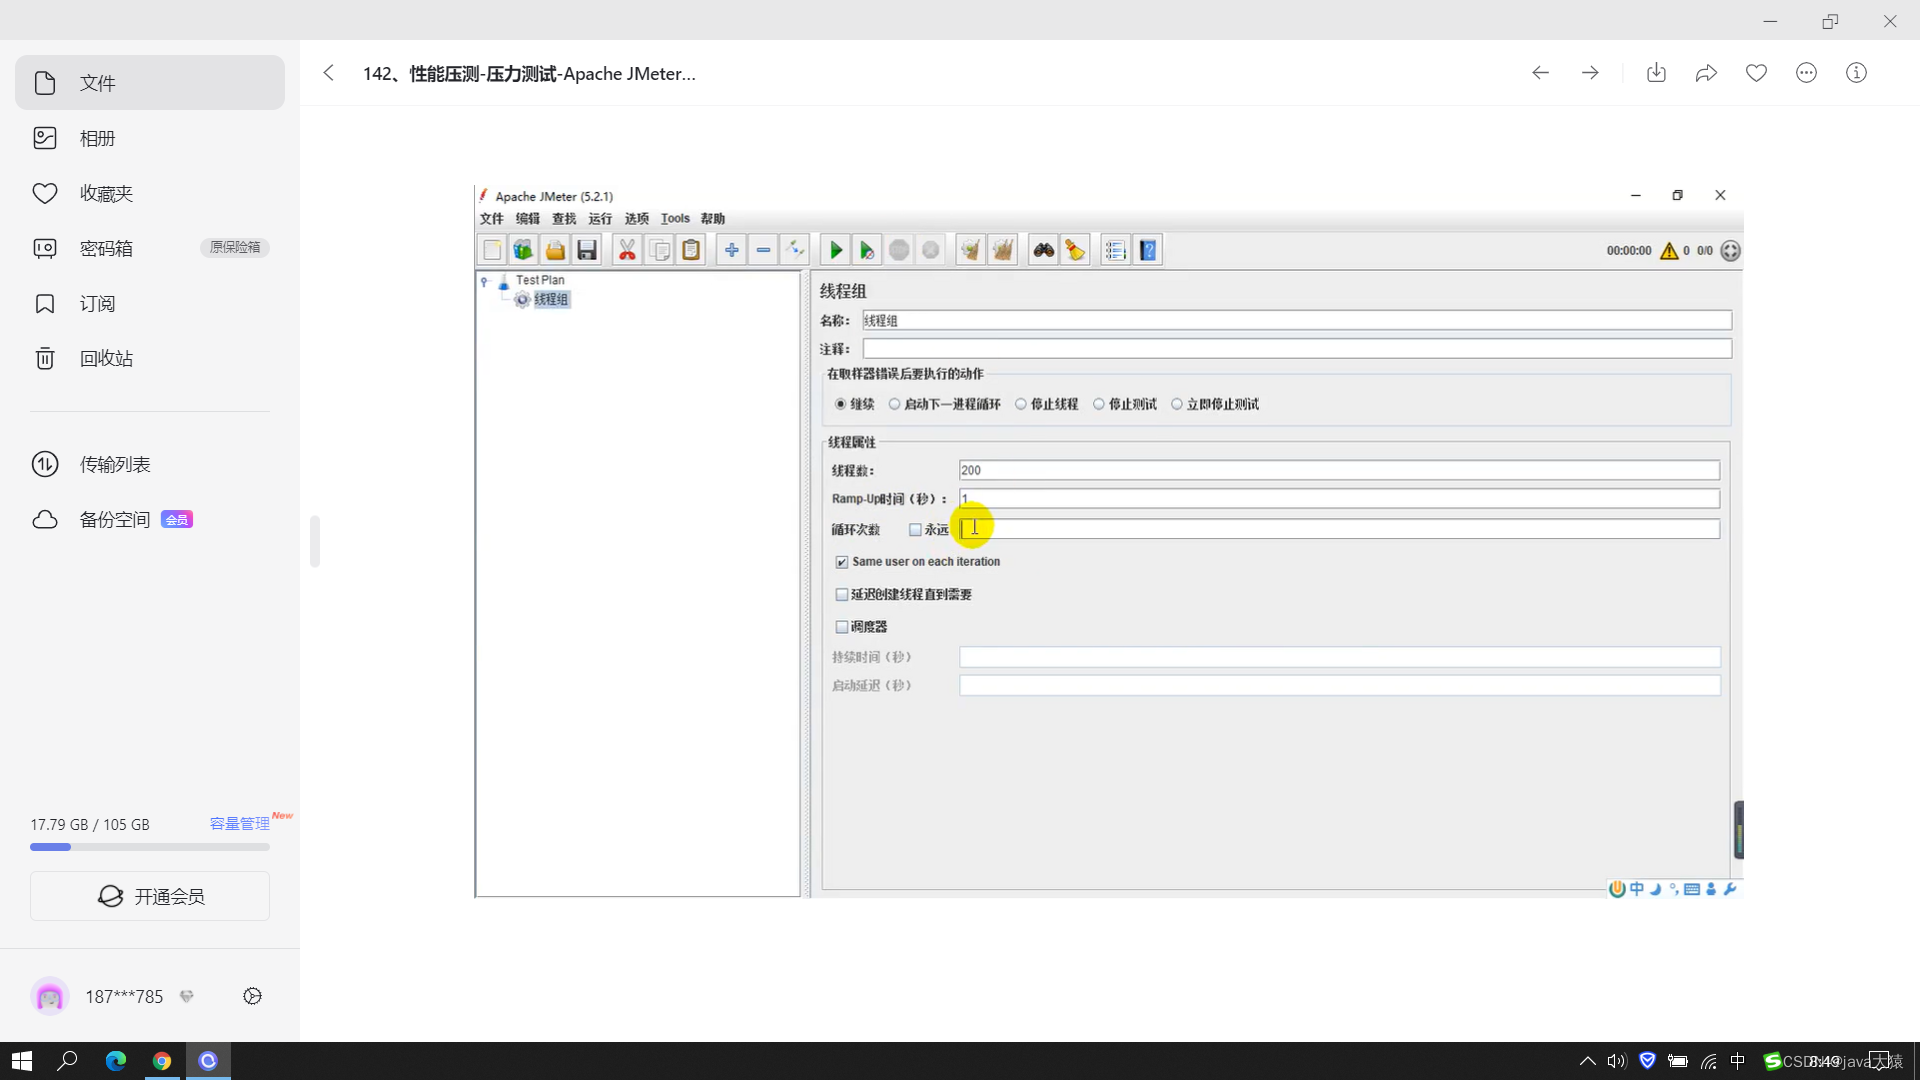This screenshot has height=1080, width=1920.
Task: Select the 停止线程 radio button
Action: point(1021,404)
